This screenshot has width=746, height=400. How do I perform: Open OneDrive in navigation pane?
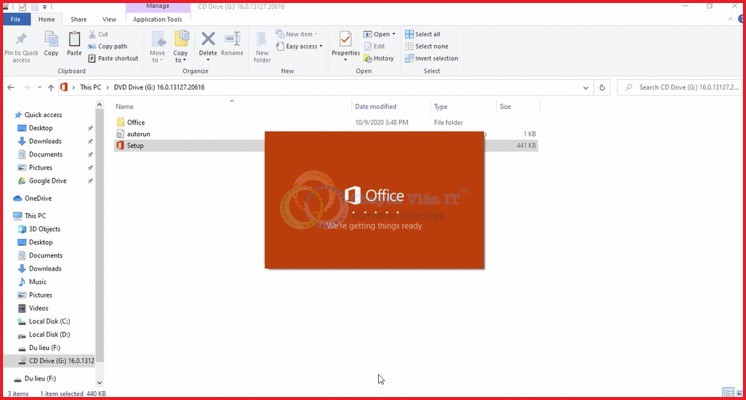click(38, 198)
